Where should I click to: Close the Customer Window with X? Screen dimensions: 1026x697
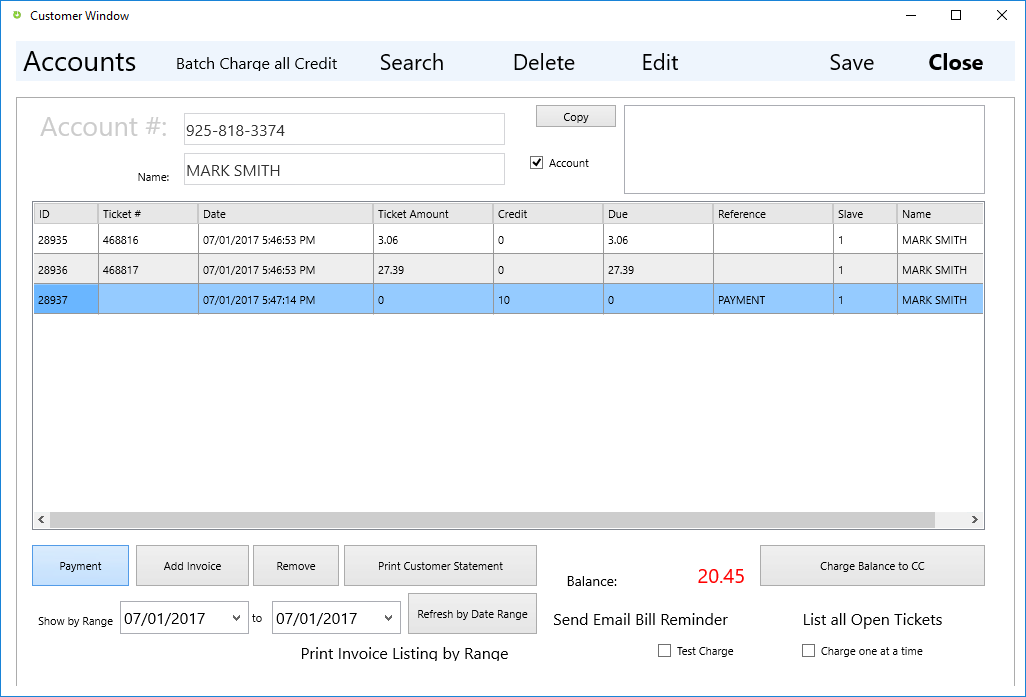point(1002,15)
